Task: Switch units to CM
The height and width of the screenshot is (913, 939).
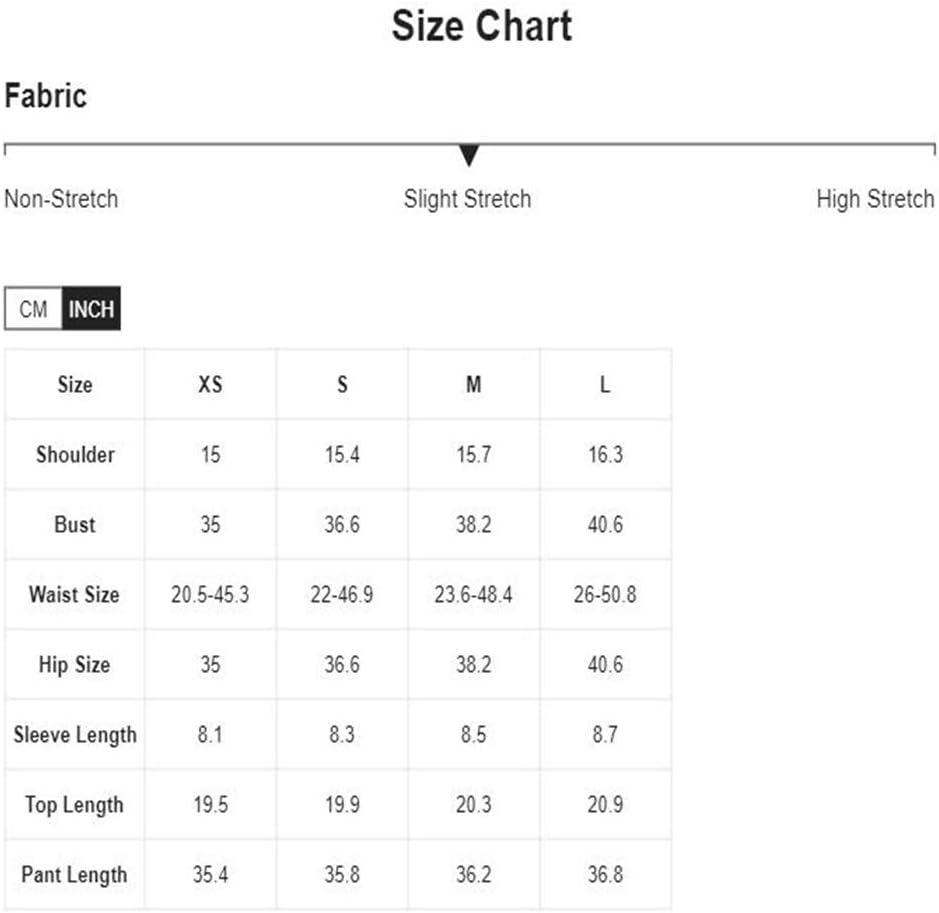Action: point(33,309)
